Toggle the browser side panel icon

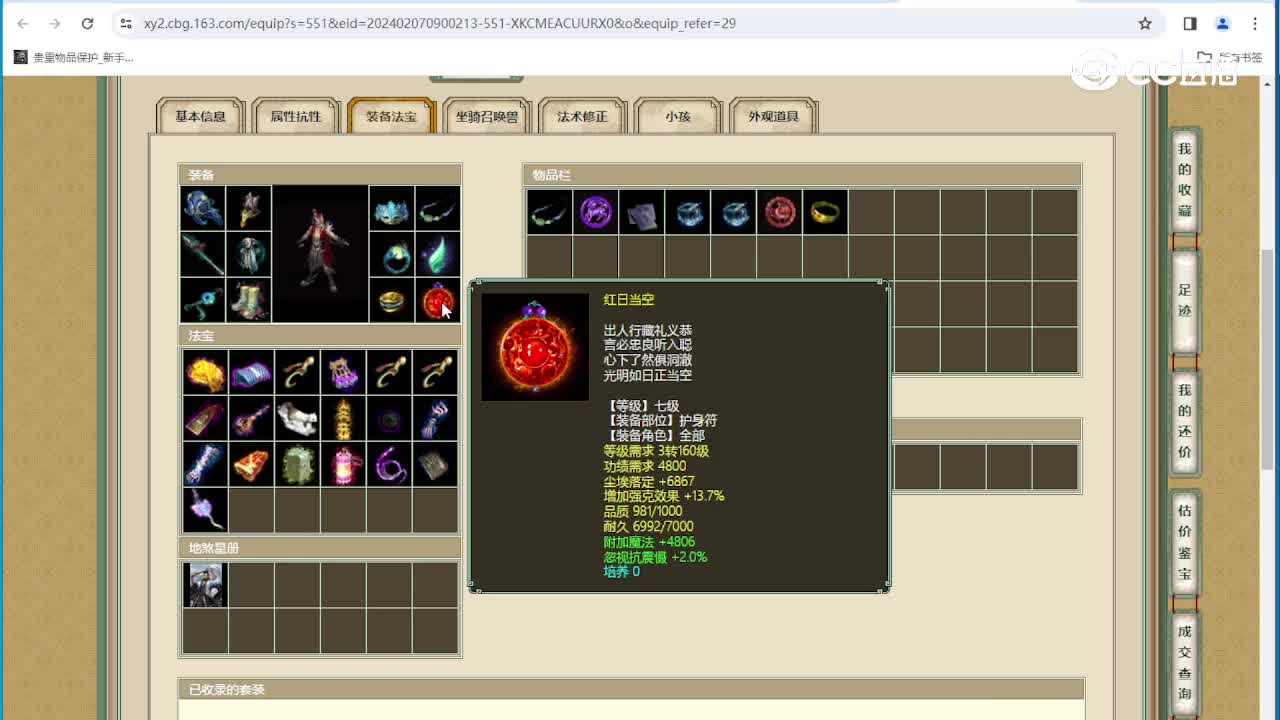point(1190,23)
